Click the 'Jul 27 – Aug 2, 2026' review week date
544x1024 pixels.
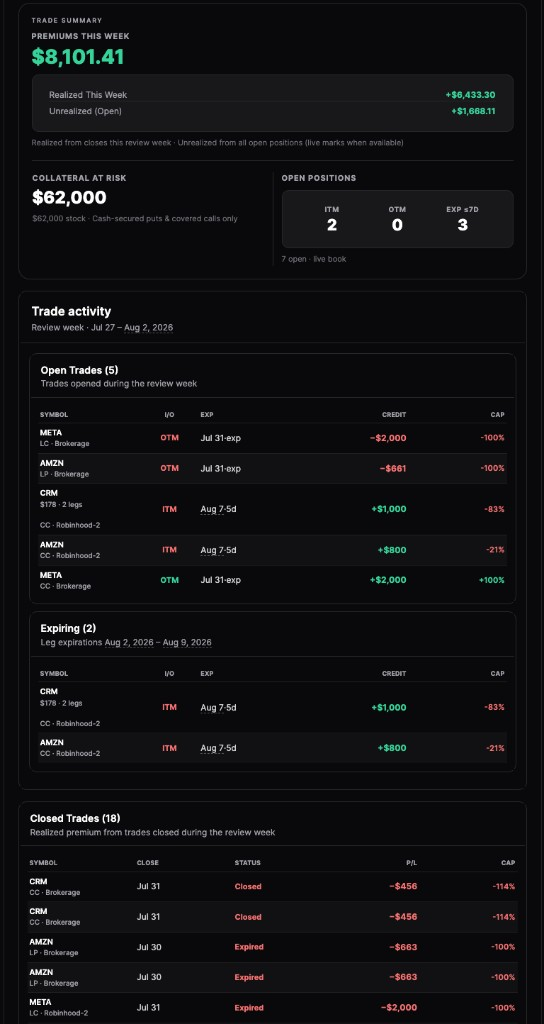tap(131, 327)
